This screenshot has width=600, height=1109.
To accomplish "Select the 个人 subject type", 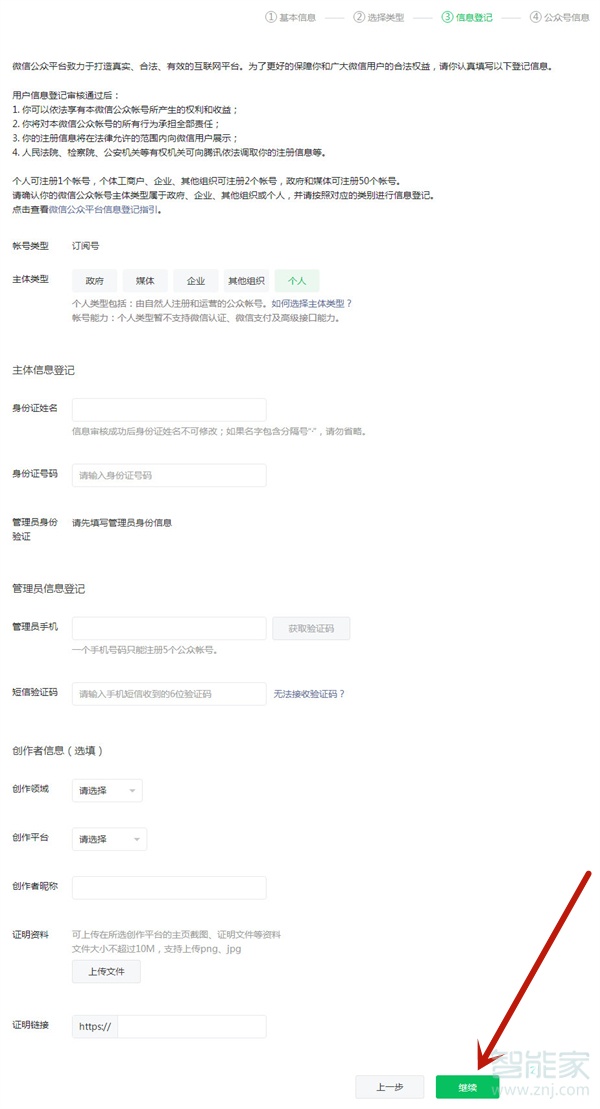I will point(297,281).
